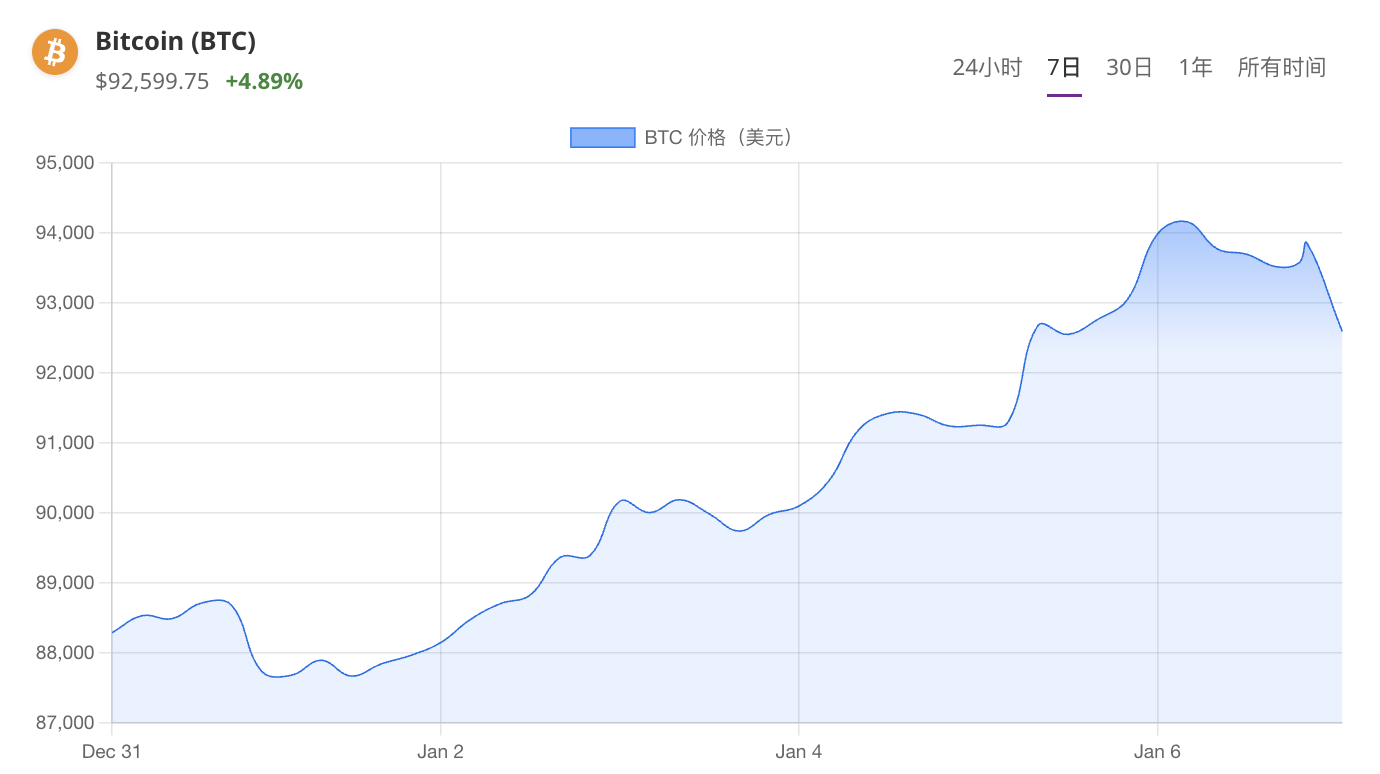Click the 95,000 y-axis label
Viewport: 1380px width, 774px height.
coord(65,163)
